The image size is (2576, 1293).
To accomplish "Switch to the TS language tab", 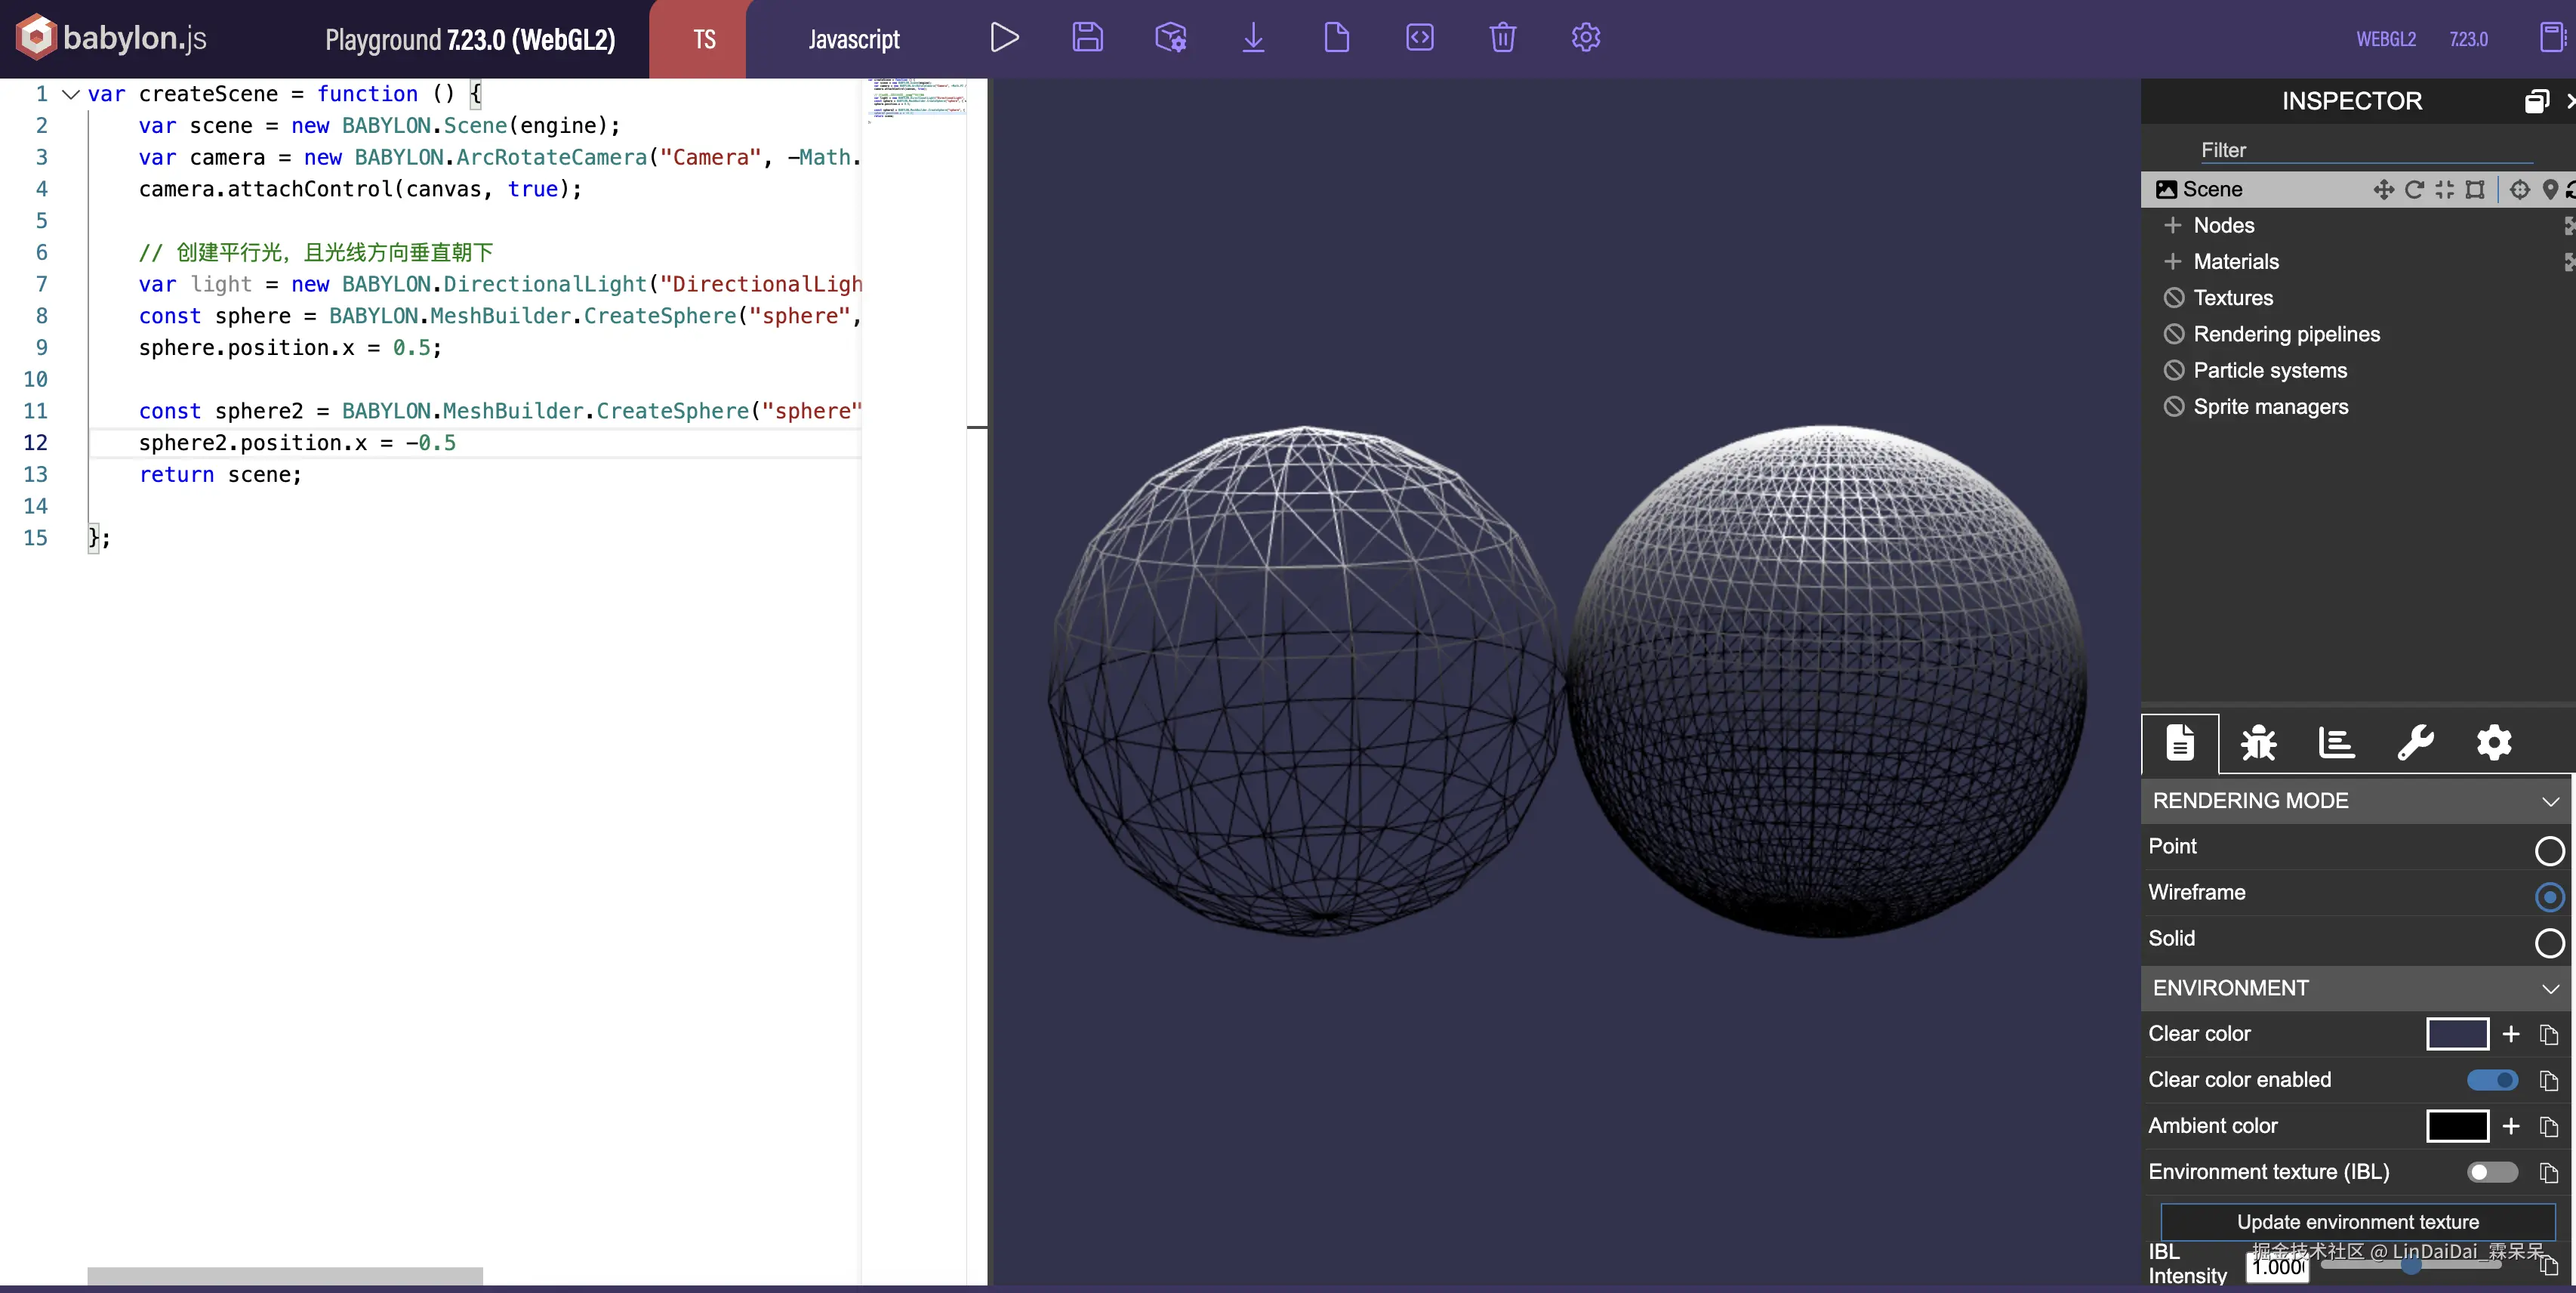I will coord(704,40).
